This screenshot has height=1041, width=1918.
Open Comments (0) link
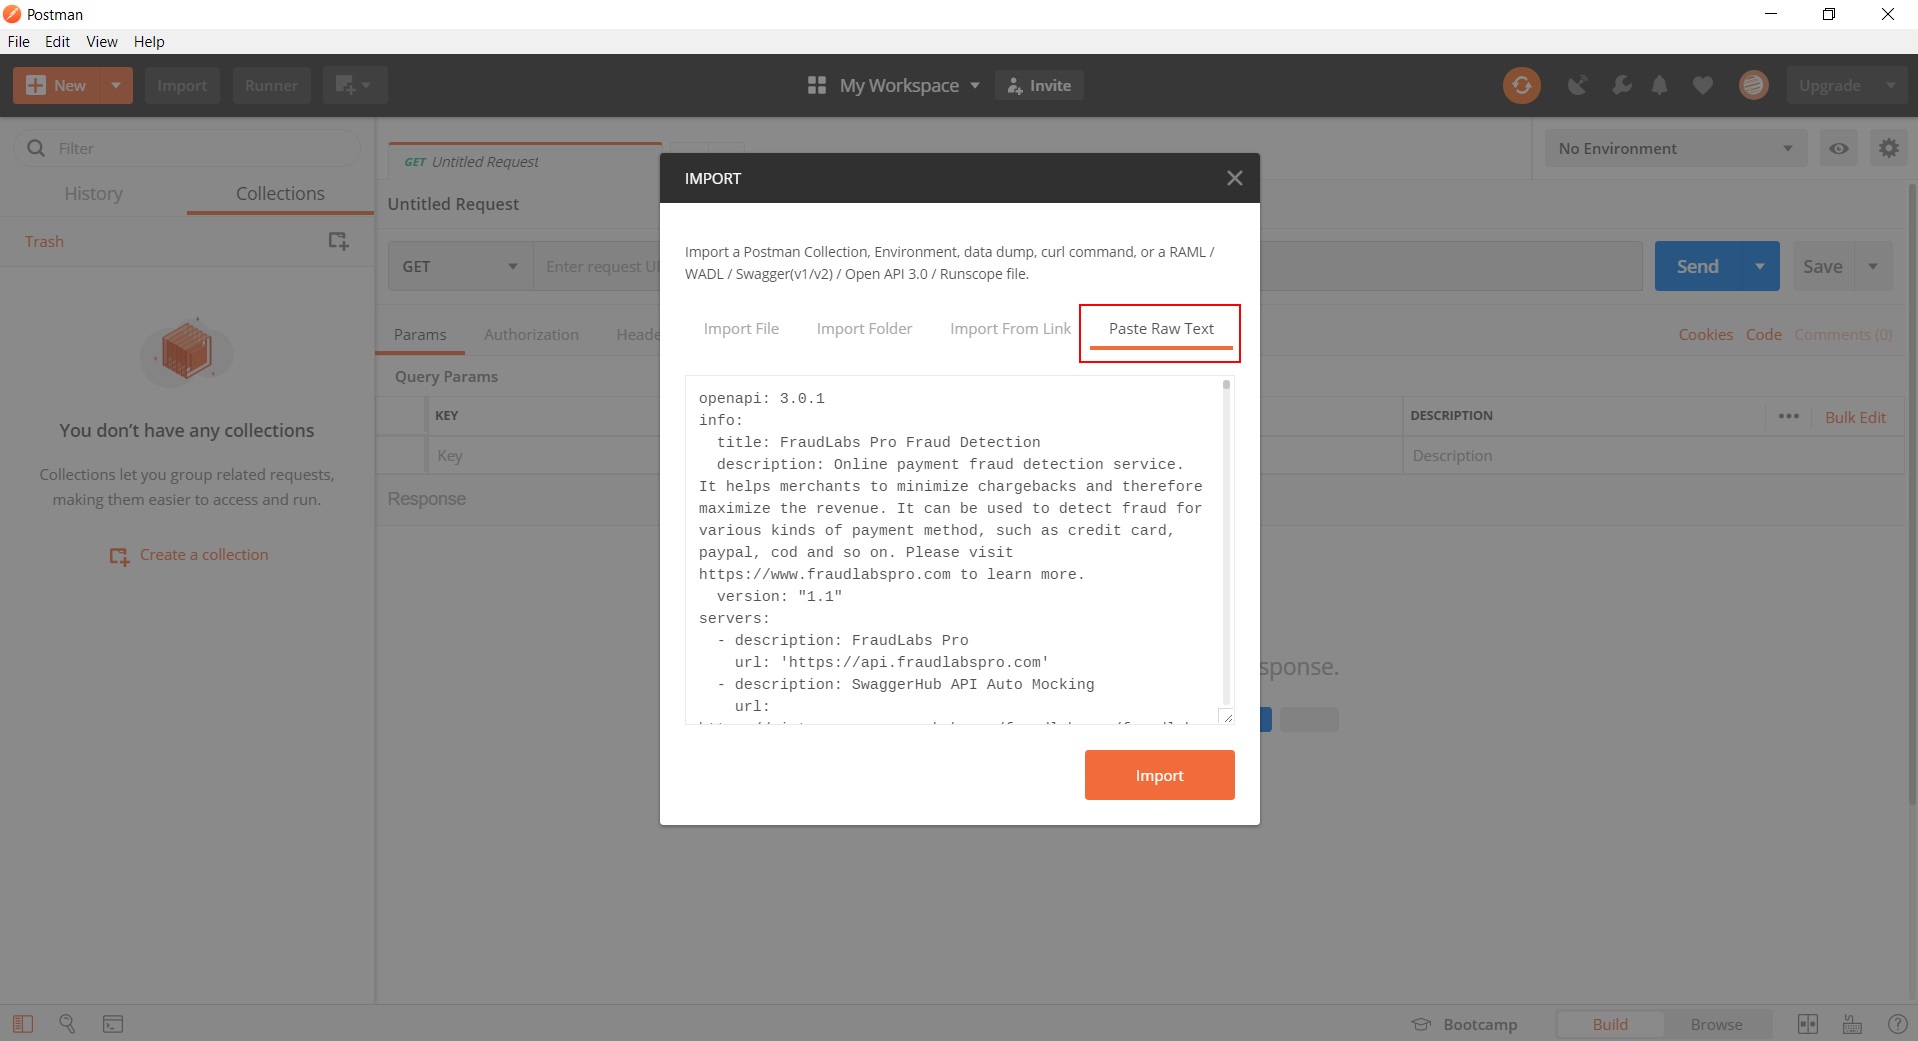(1843, 334)
